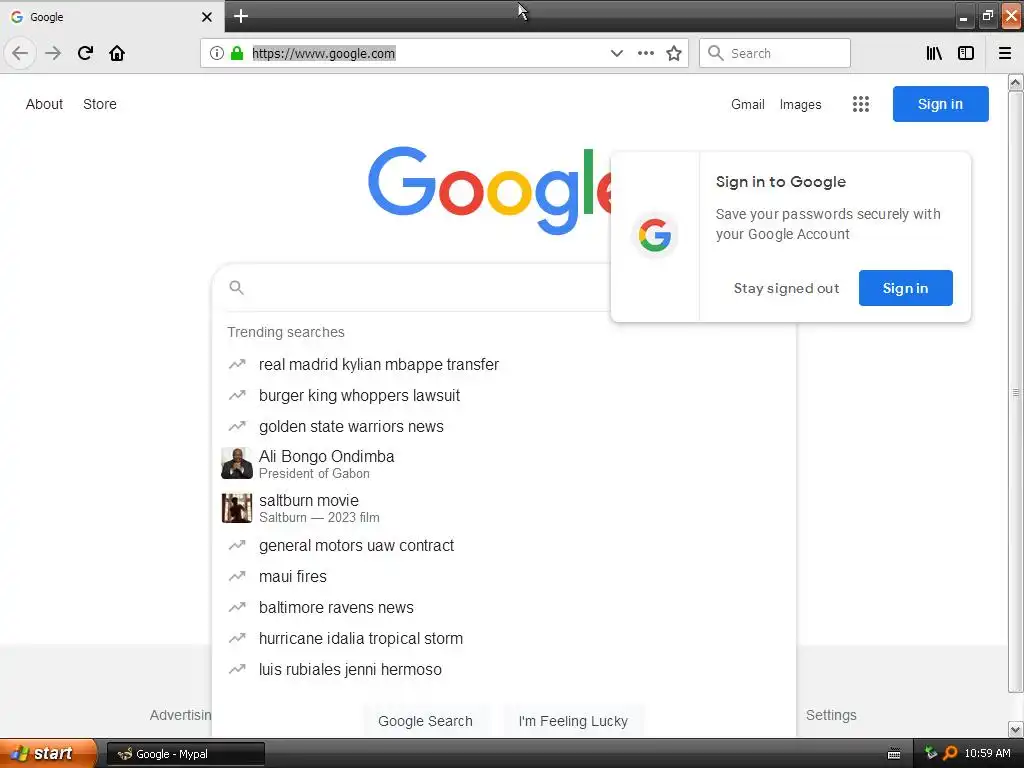The width and height of the screenshot is (1024, 768).
Task: Open the home page via house icon
Action: coord(117,53)
